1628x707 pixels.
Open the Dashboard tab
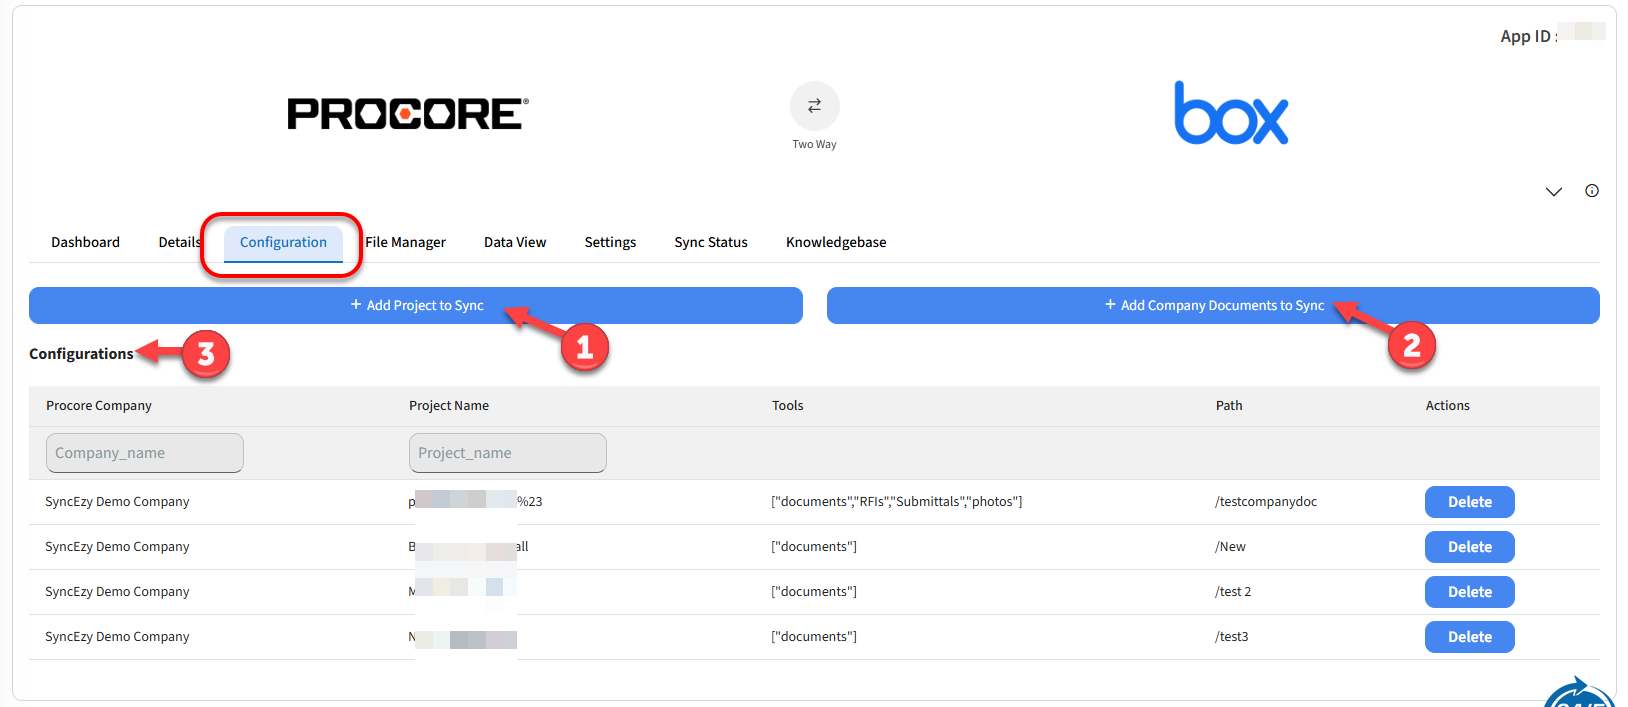85,242
